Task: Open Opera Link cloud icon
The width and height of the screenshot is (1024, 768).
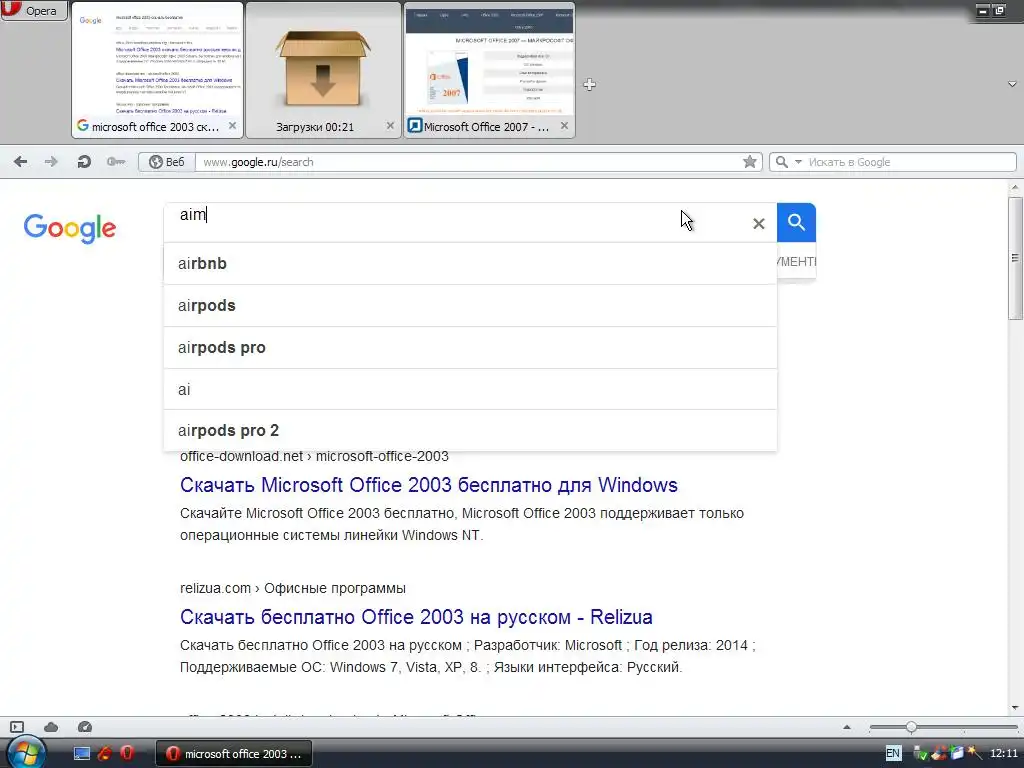Action: [x=51, y=727]
